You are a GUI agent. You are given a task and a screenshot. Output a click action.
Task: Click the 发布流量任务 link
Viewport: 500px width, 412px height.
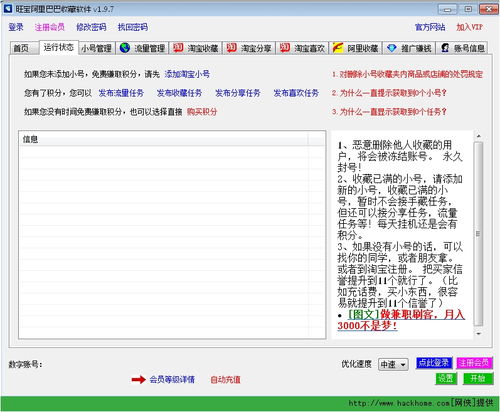(x=121, y=93)
